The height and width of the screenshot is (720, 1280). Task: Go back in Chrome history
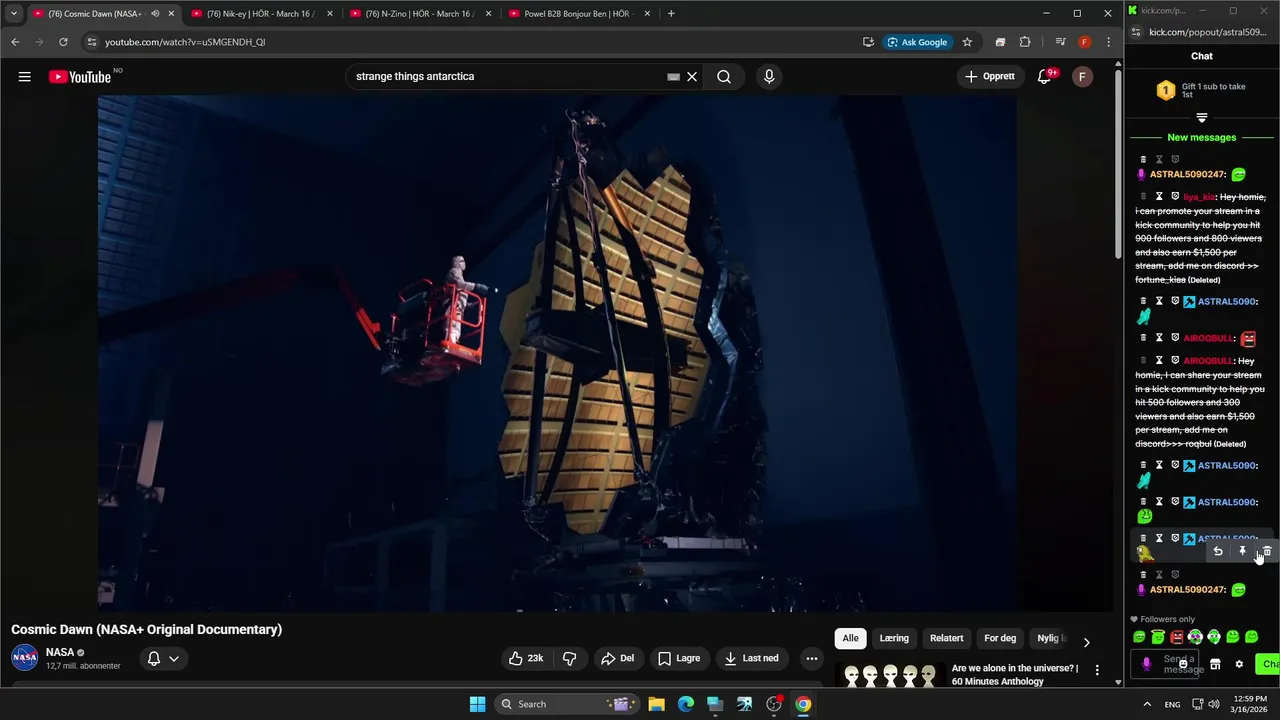point(15,42)
